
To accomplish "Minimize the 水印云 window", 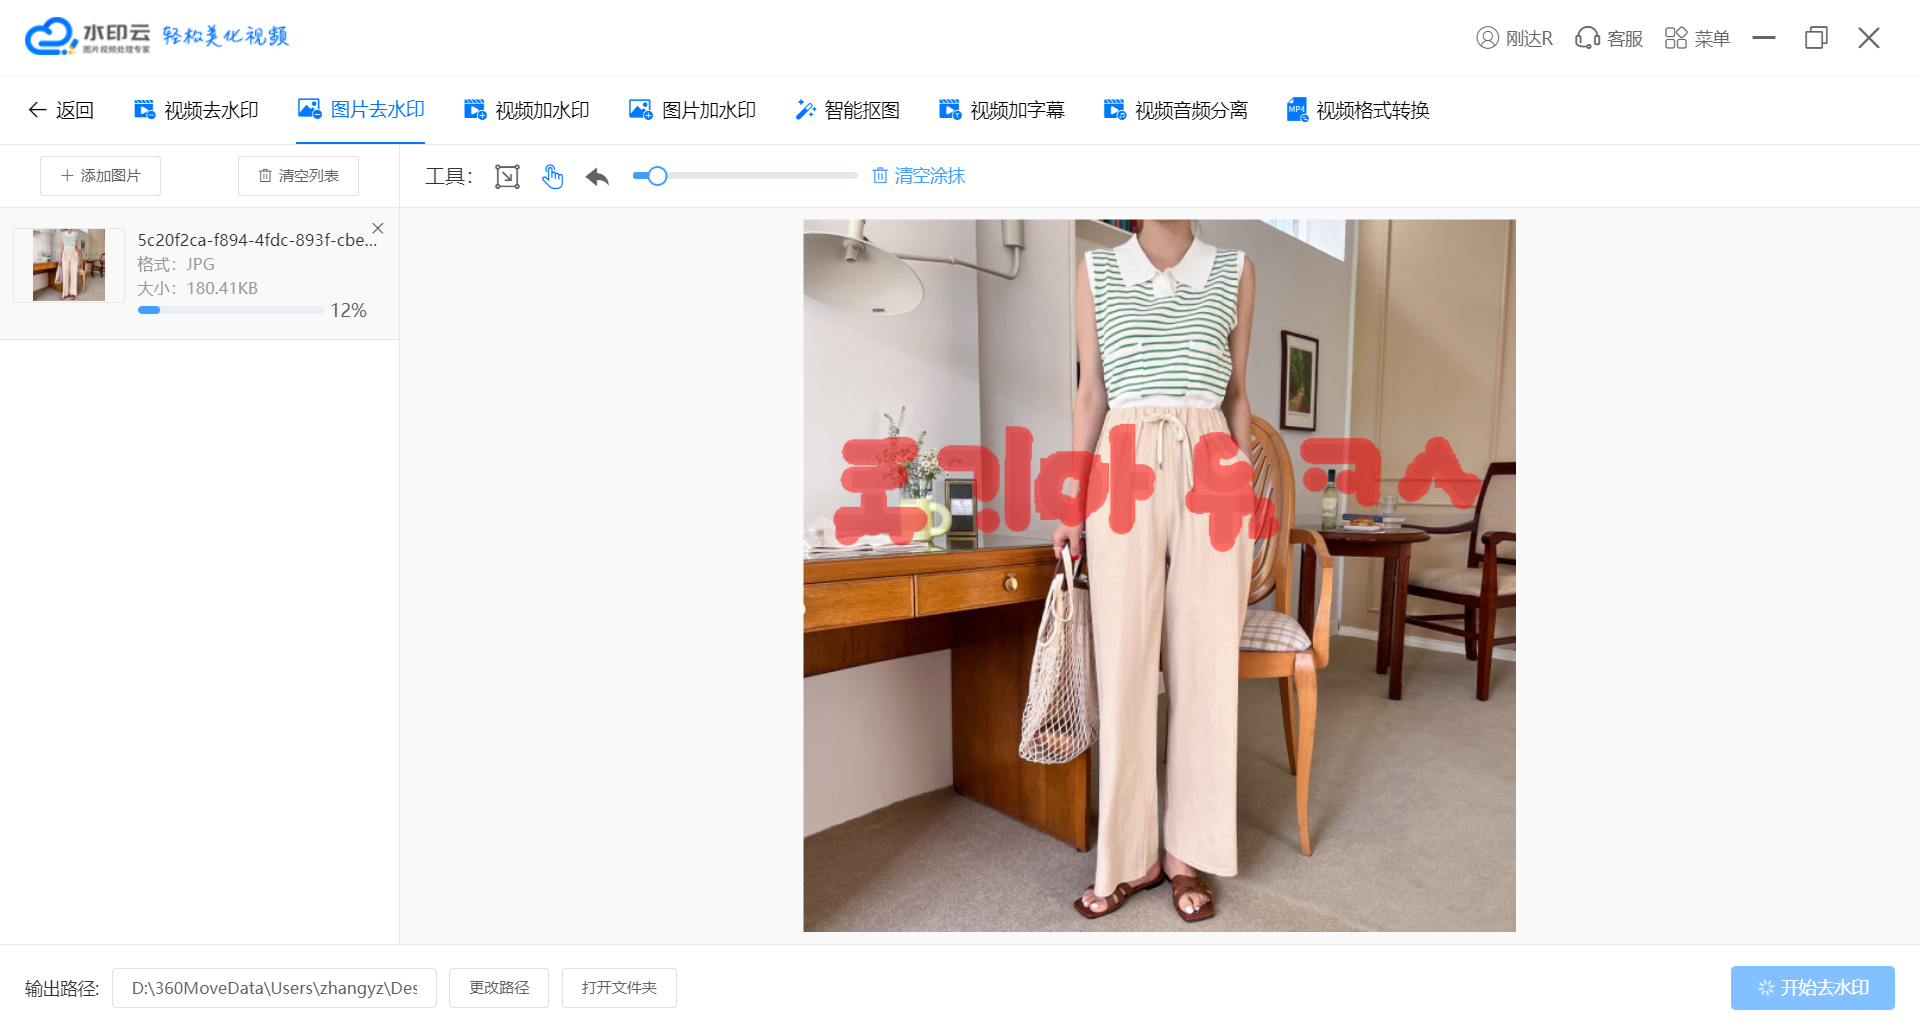I will [x=1764, y=38].
